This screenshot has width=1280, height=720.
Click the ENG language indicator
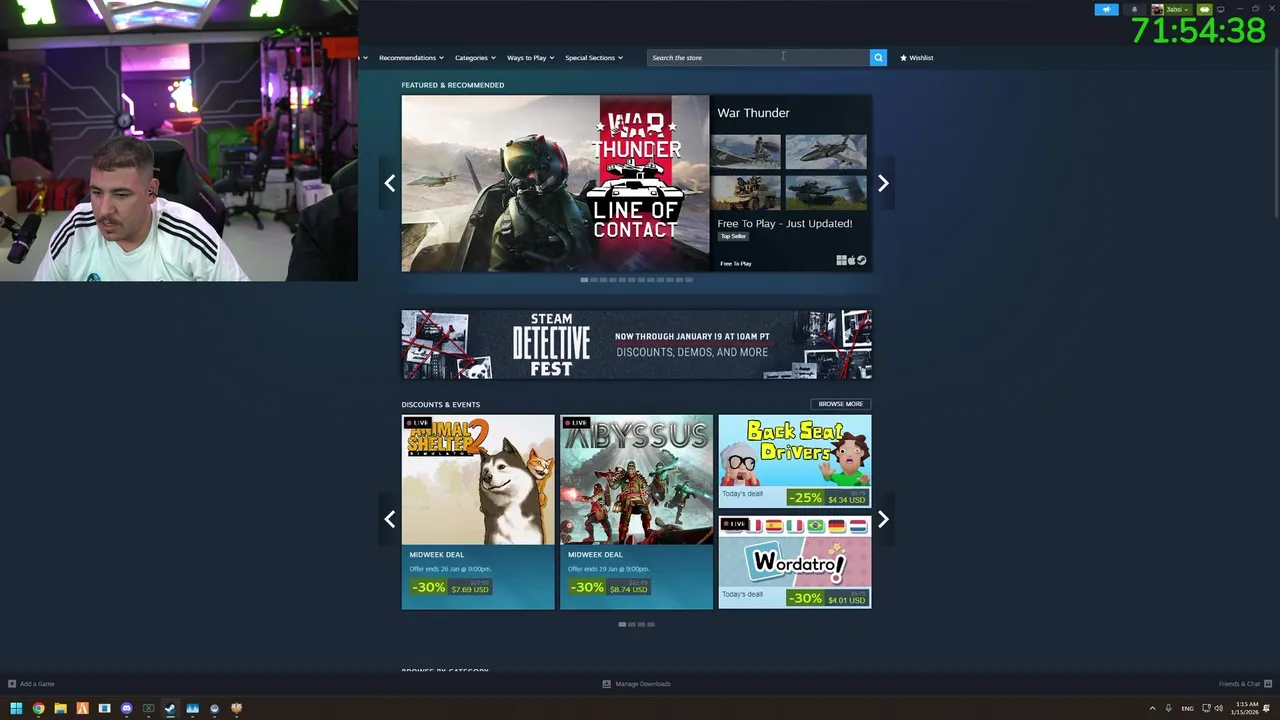[x=1187, y=708]
